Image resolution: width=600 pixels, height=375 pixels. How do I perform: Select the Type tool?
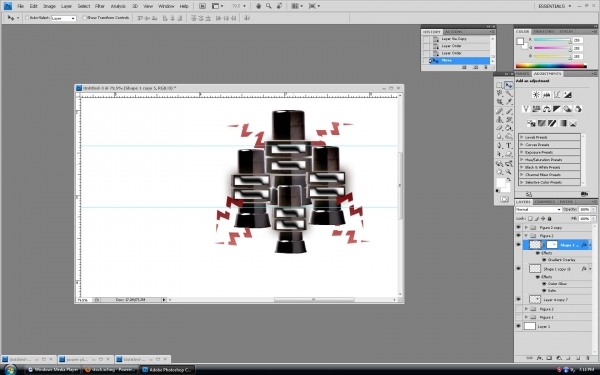pyautogui.click(x=509, y=145)
